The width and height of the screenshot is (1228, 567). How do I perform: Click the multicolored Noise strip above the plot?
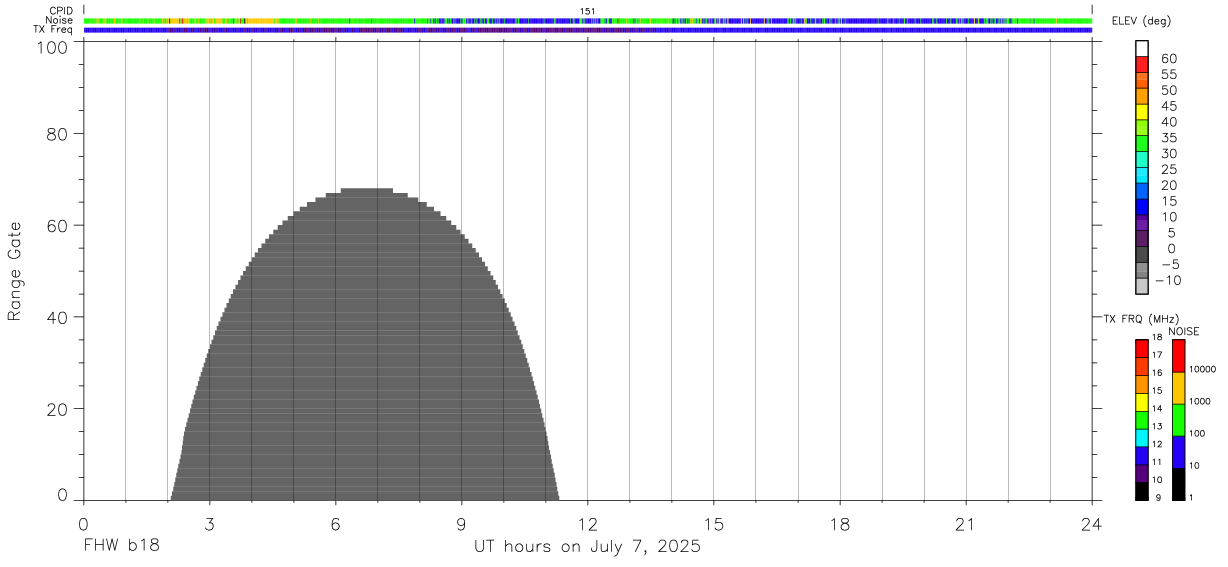pos(588,20)
